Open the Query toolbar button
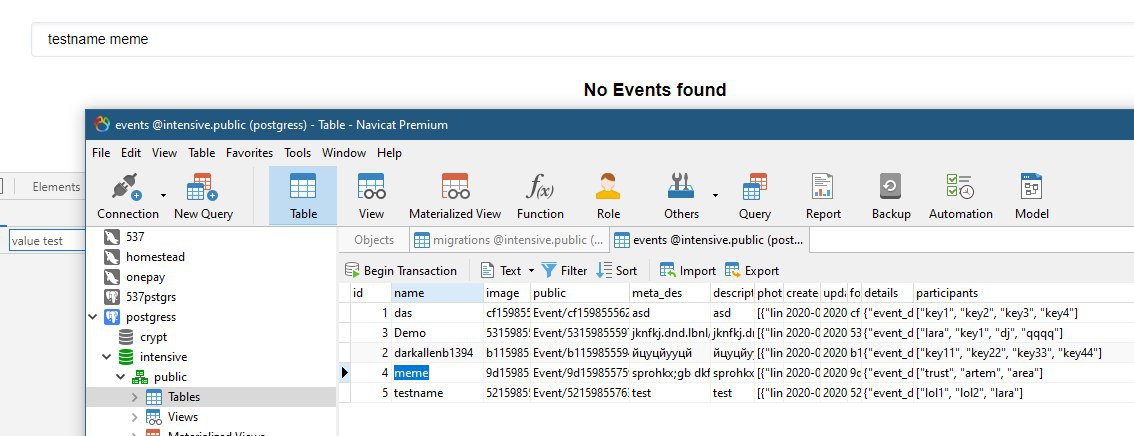Image resolution: width=1134 pixels, height=436 pixels. click(754, 195)
